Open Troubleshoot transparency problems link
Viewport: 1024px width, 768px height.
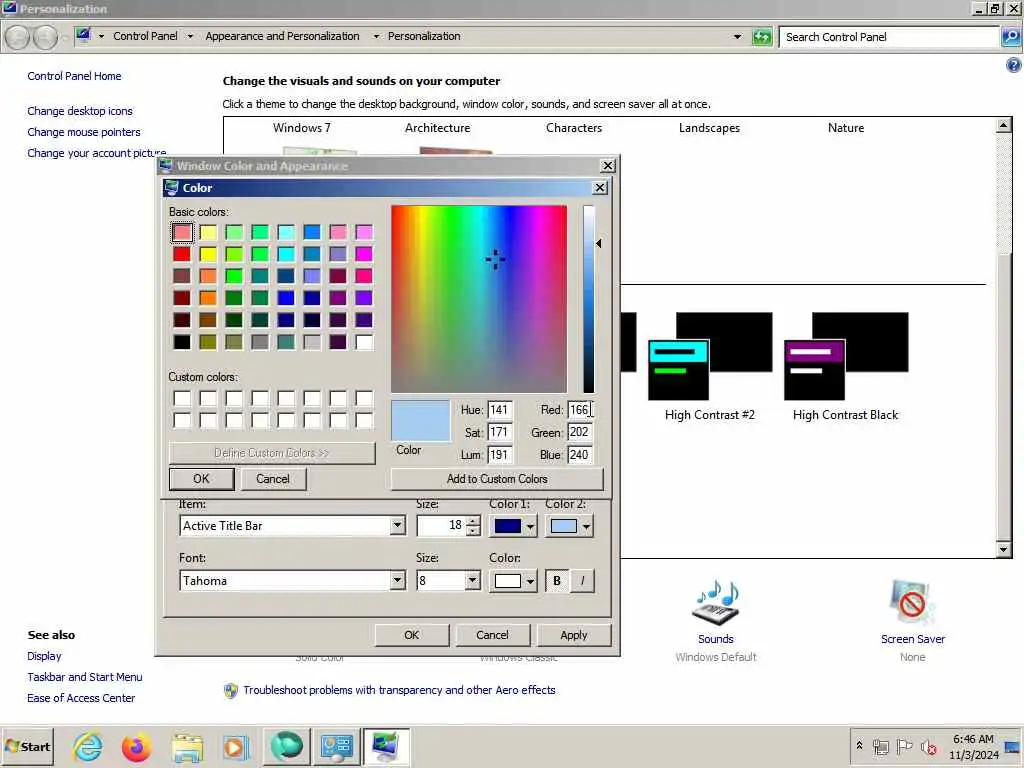[399, 690]
